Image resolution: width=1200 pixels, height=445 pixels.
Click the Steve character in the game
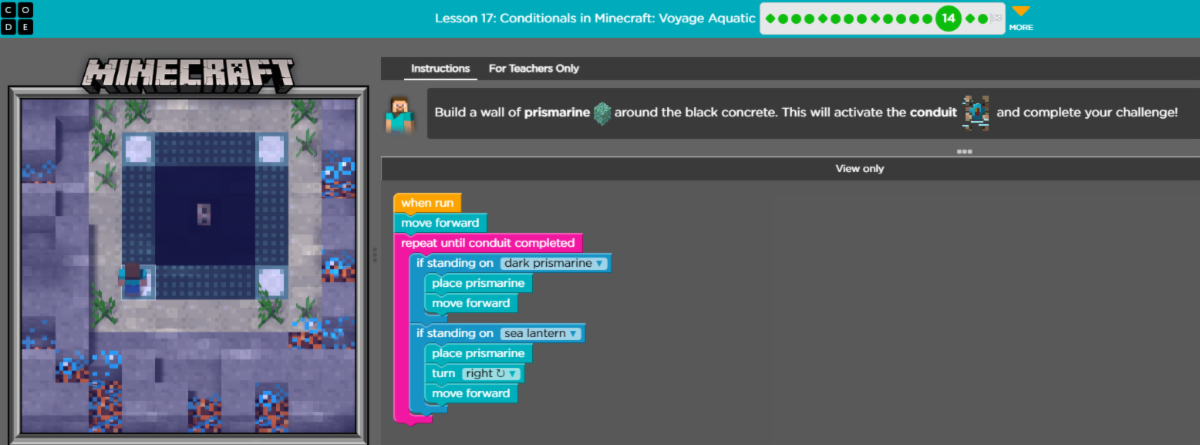coord(133,280)
